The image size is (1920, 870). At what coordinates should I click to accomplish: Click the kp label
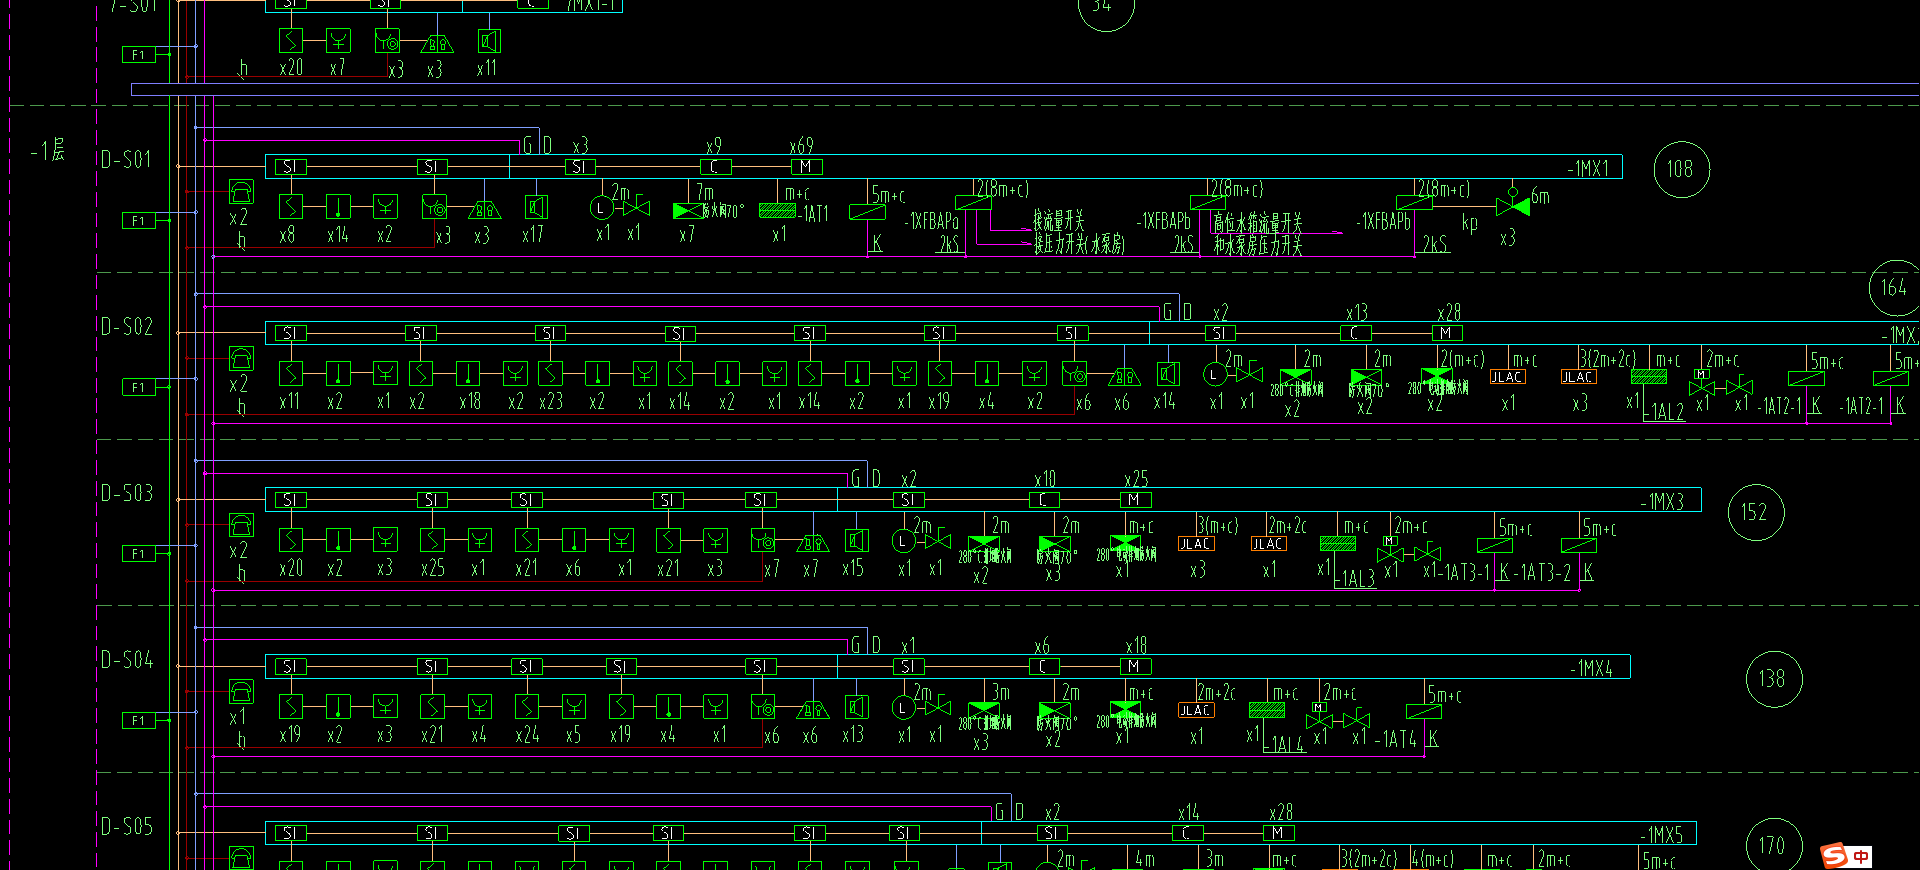[1469, 222]
